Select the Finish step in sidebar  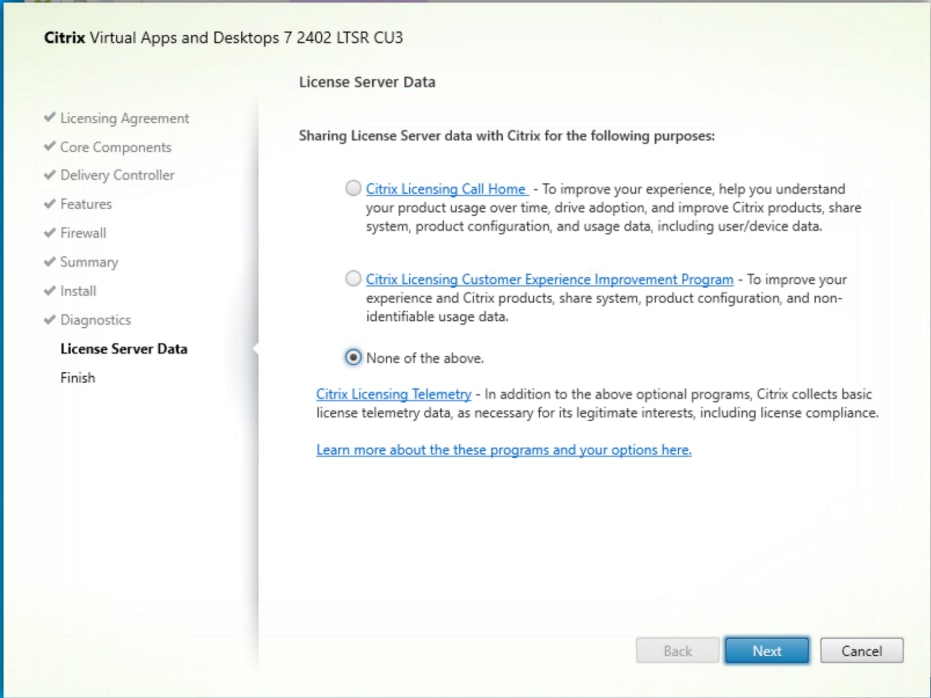point(77,378)
